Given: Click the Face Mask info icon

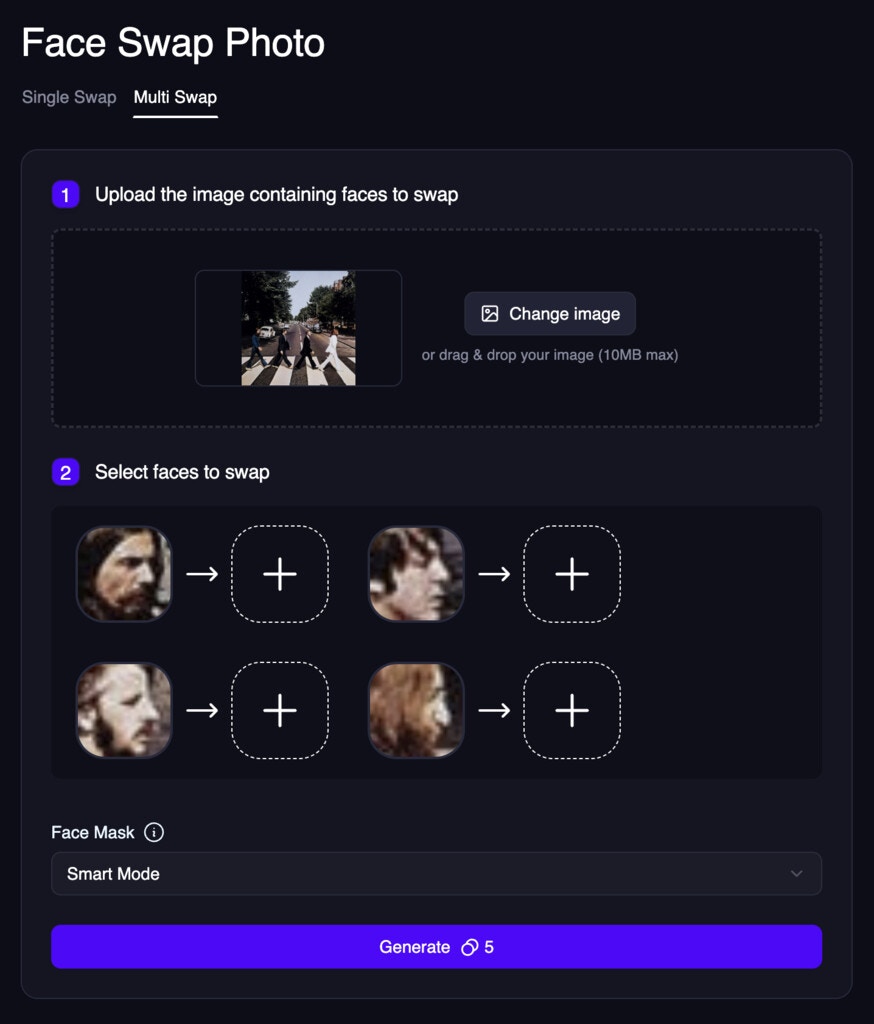Looking at the screenshot, I should coord(154,832).
